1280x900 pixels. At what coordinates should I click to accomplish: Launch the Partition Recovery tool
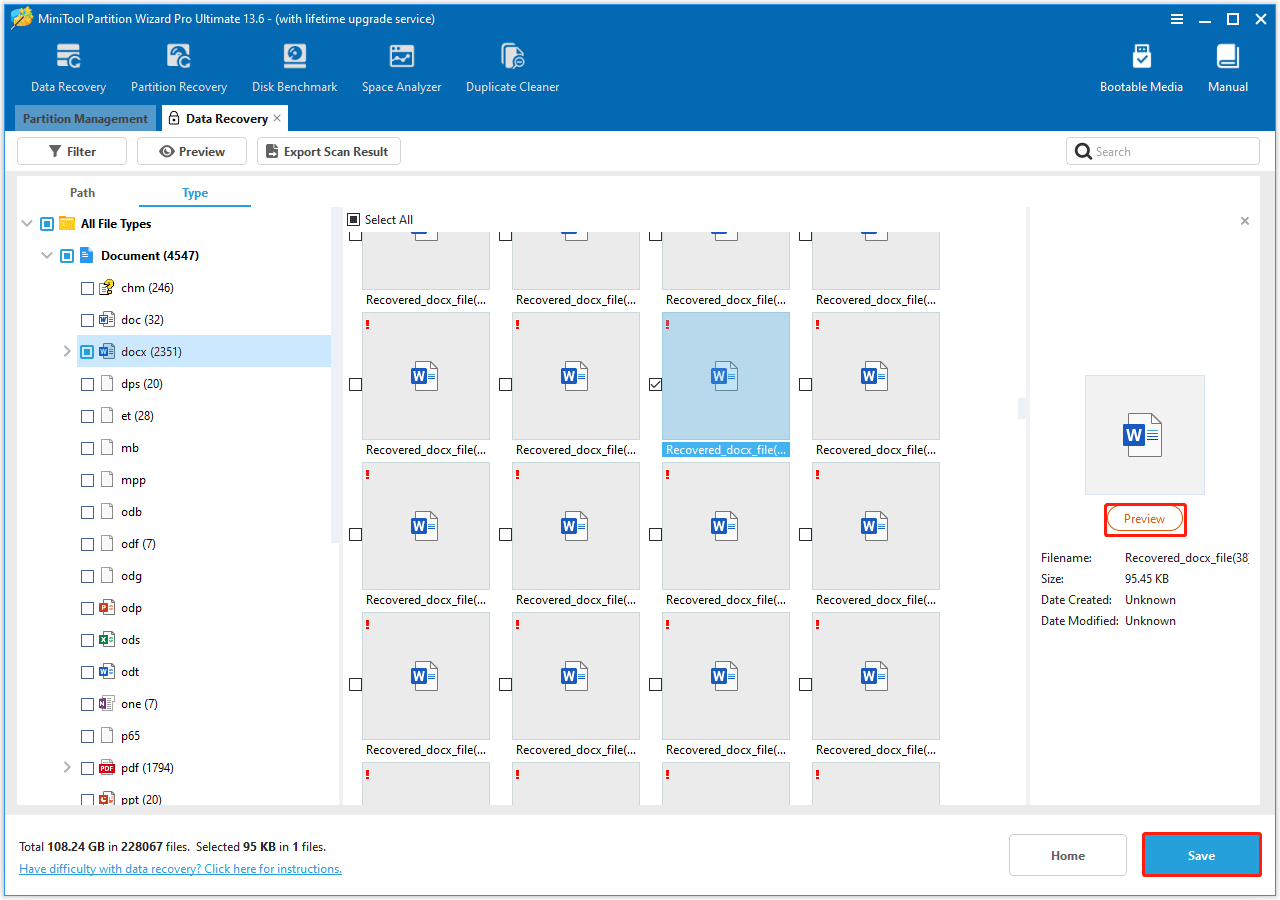coord(178,65)
